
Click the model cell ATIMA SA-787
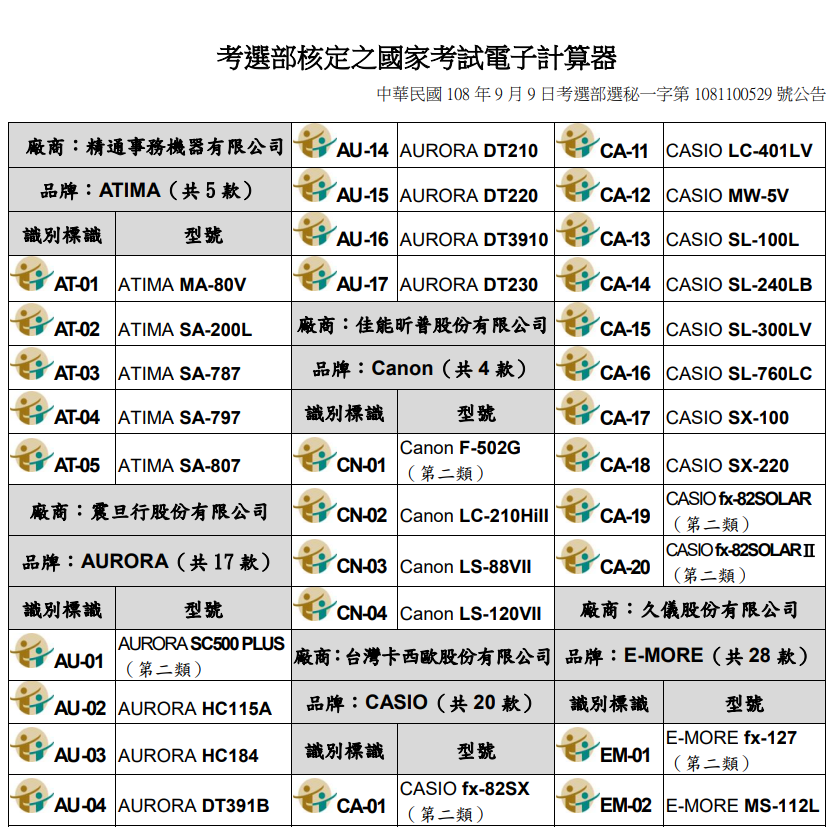pos(203,368)
